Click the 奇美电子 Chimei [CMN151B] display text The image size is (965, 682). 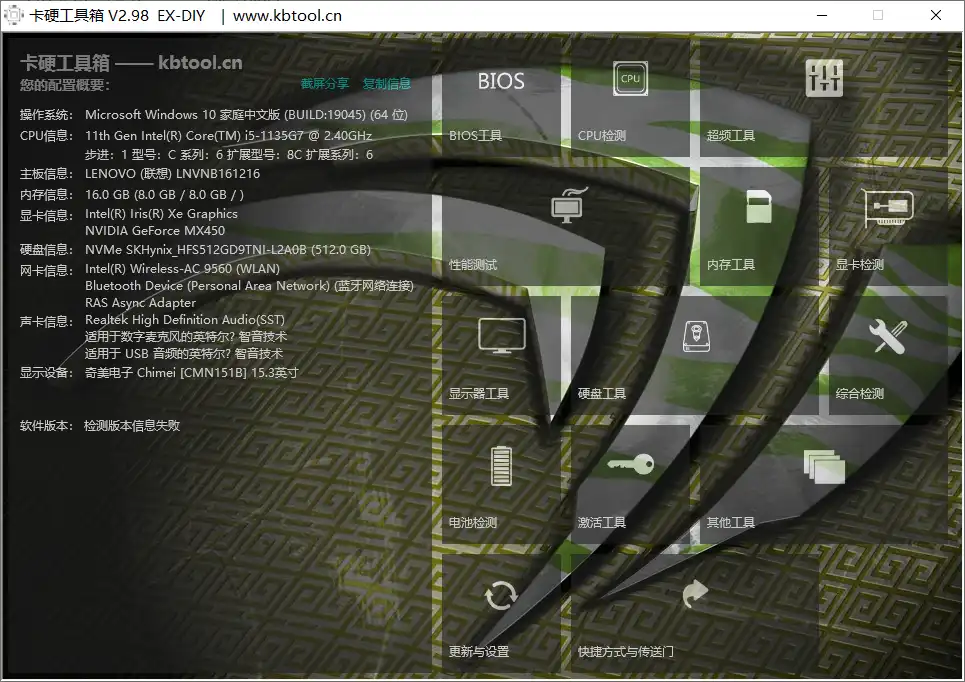point(191,372)
